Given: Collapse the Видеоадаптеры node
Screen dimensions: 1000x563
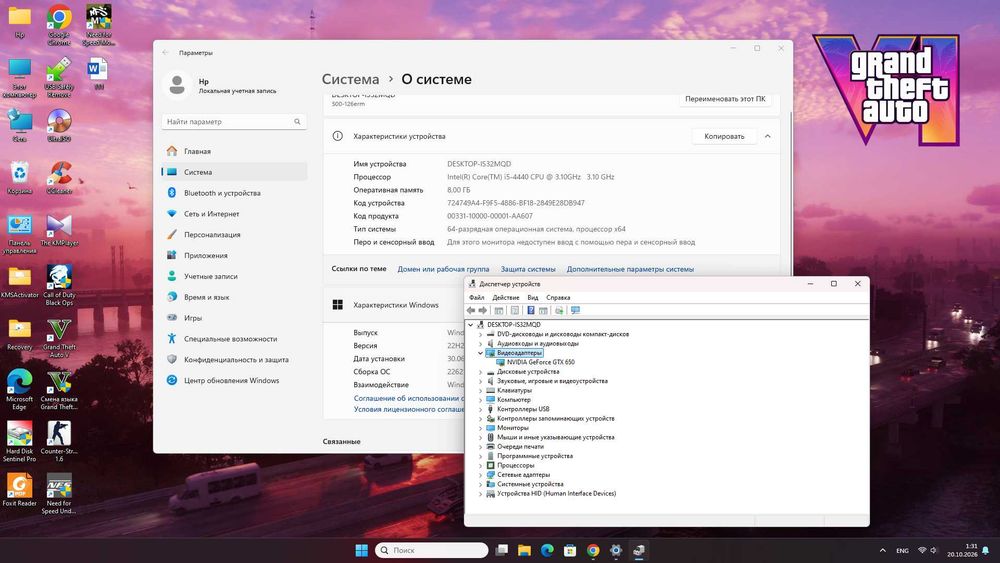Looking at the screenshot, I should (x=481, y=353).
